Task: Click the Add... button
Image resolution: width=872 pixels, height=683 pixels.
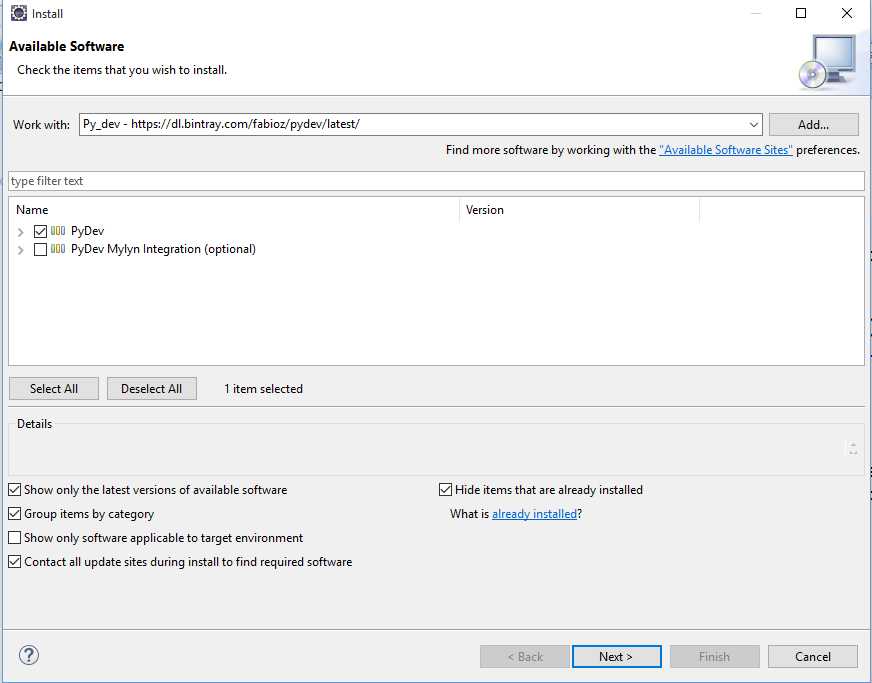Action: coord(814,125)
